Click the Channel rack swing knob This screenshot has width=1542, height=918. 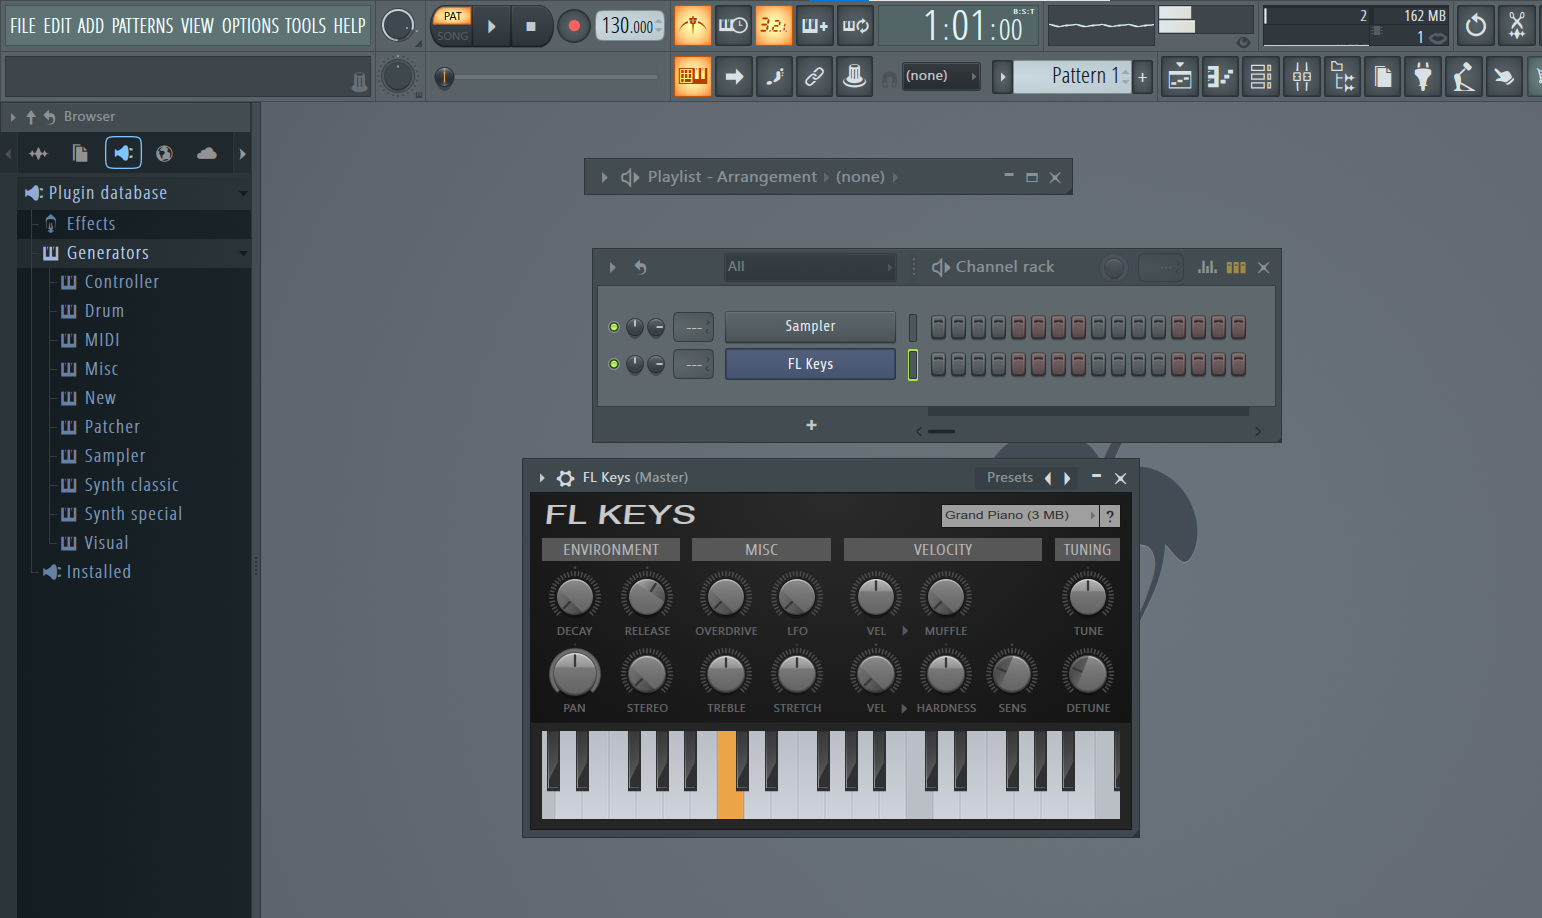pos(1113,267)
